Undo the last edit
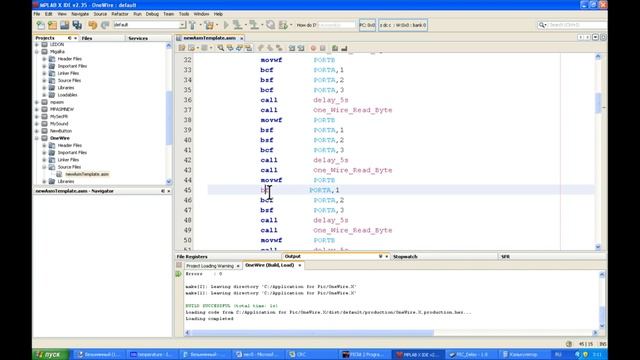Screen dimensions: 640x360 point(93,25)
